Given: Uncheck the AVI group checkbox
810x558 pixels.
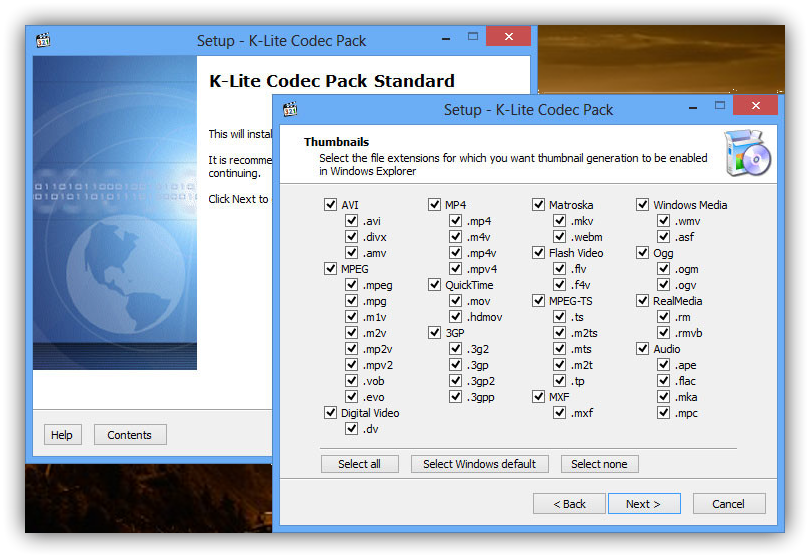Looking at the screenshot, I should (331, 205).
